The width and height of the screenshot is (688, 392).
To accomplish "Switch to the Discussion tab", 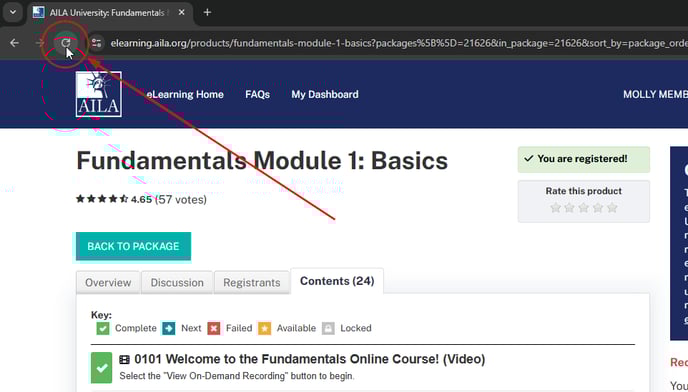I will [177, 282].
